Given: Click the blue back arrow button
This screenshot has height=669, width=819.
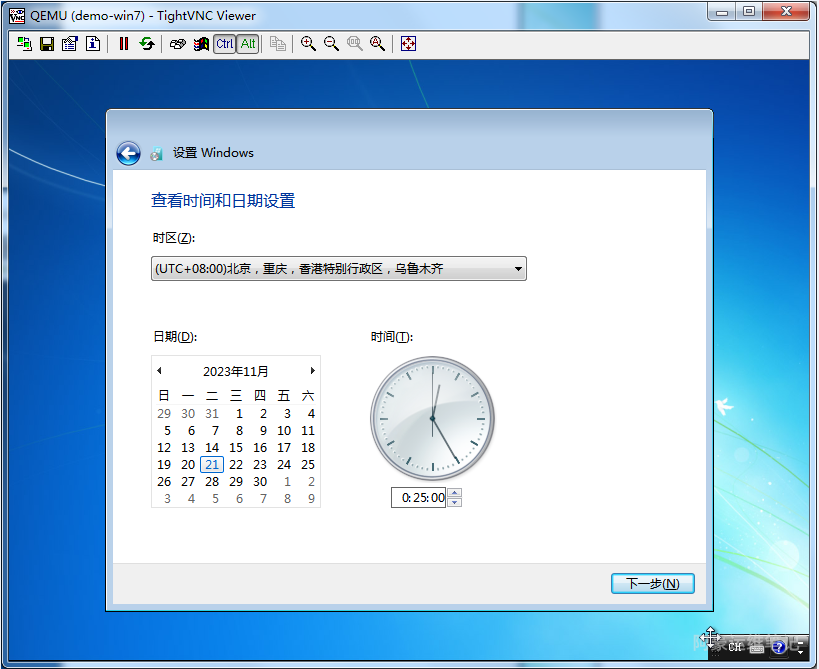Looking at the screenshot, I should coord(128,153).
